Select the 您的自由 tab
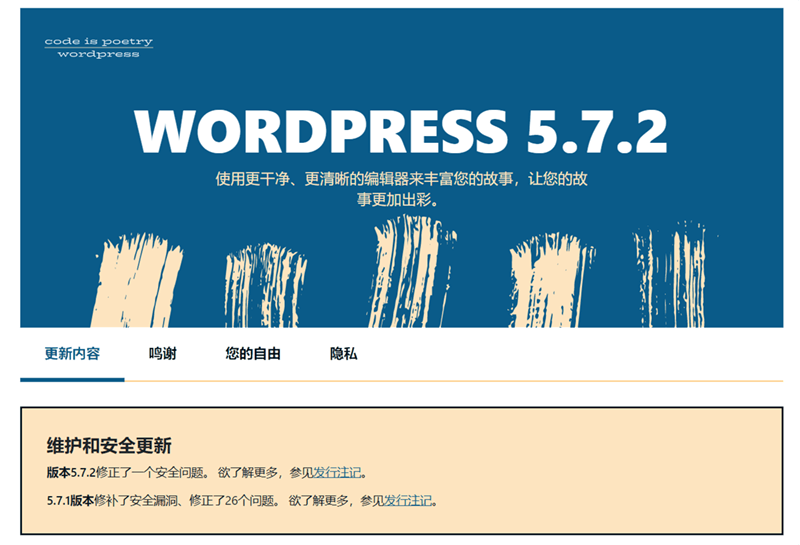 tap(253, 354)
